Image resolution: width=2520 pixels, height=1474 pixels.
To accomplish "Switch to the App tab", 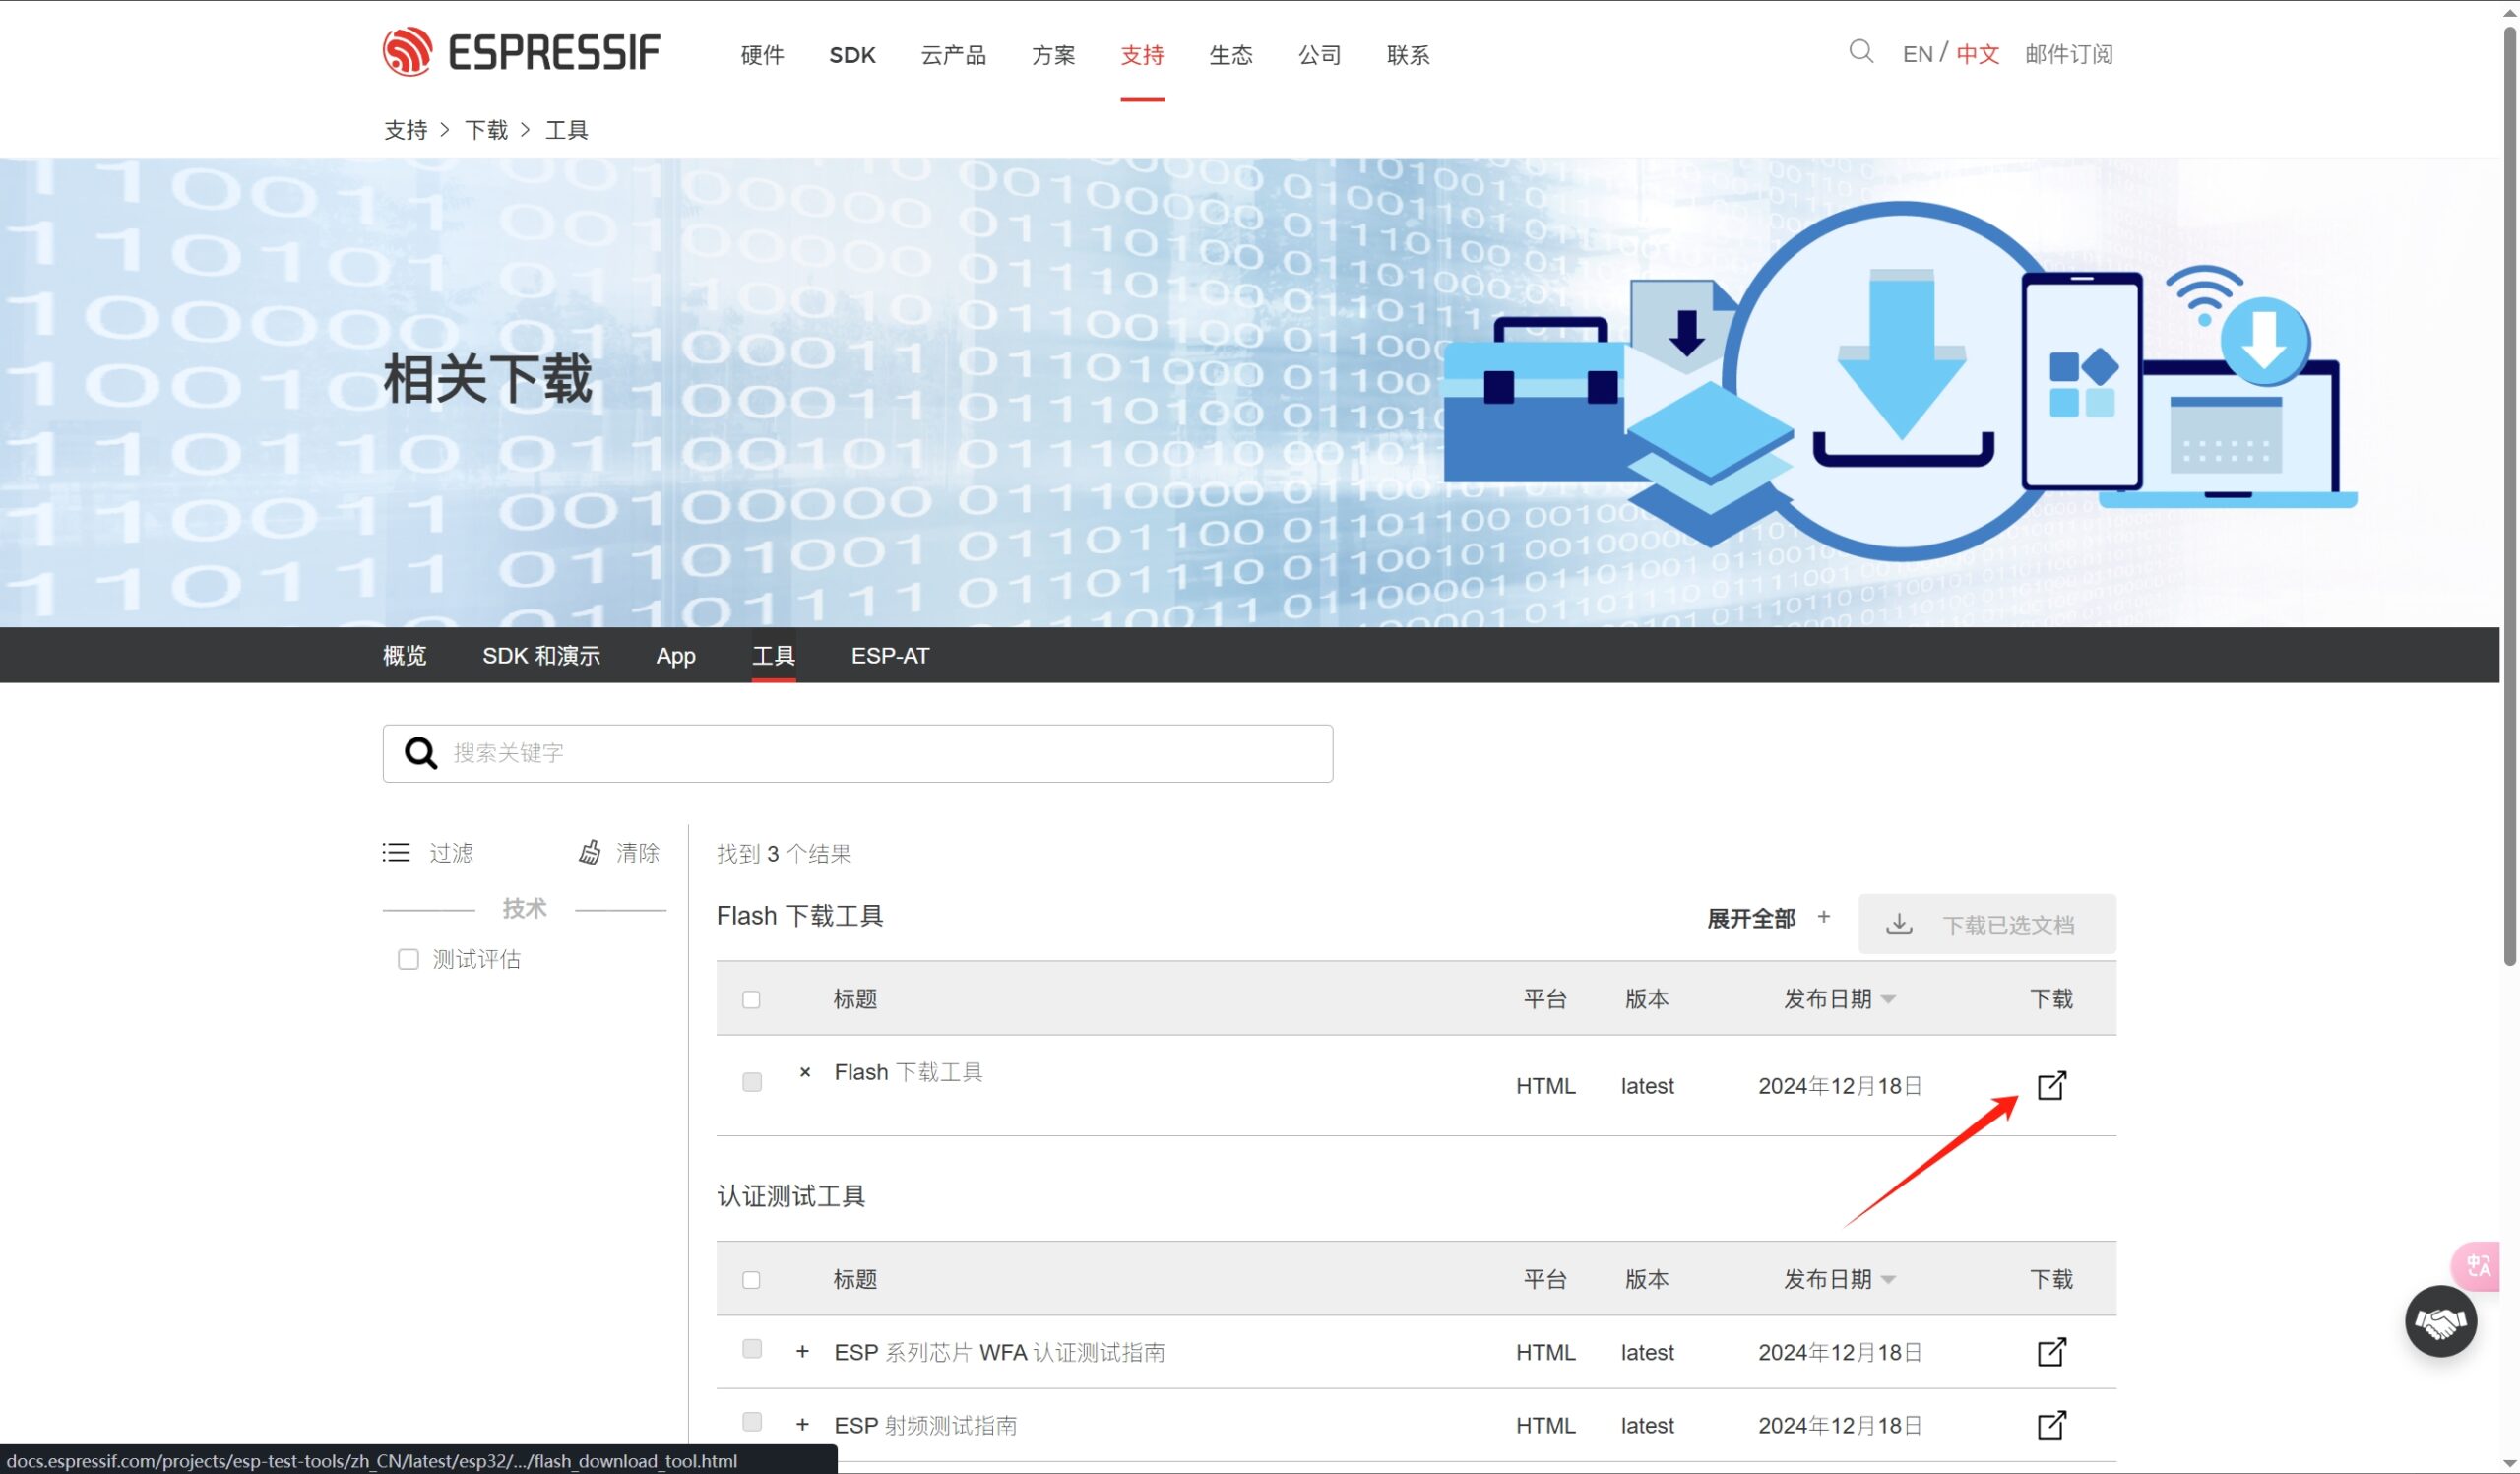I will 676,656.
